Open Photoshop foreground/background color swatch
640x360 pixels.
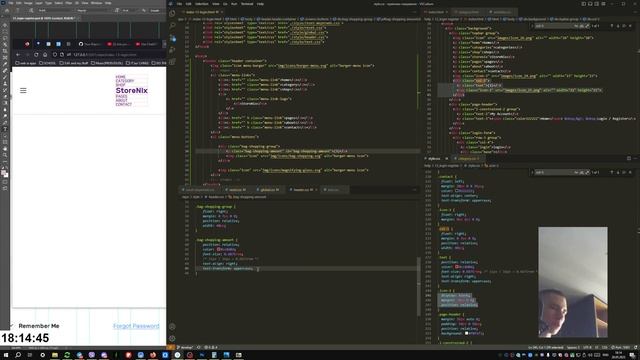4,173
